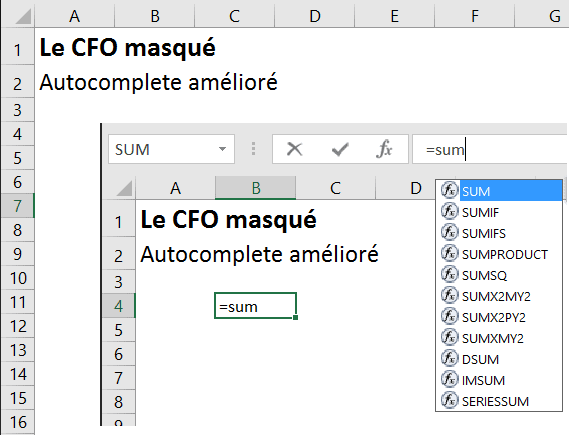Select row 12 header in outer sheet

pos(18,326)
